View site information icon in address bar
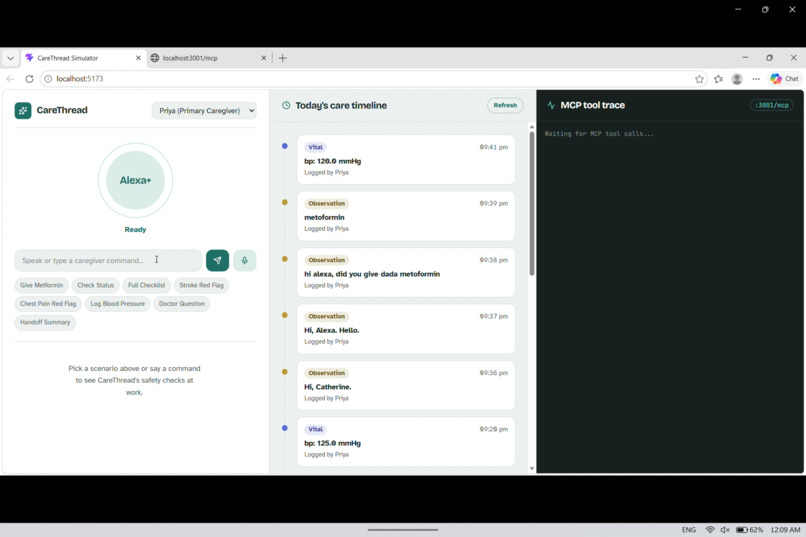806x537 pixels. tap(48, 79)
